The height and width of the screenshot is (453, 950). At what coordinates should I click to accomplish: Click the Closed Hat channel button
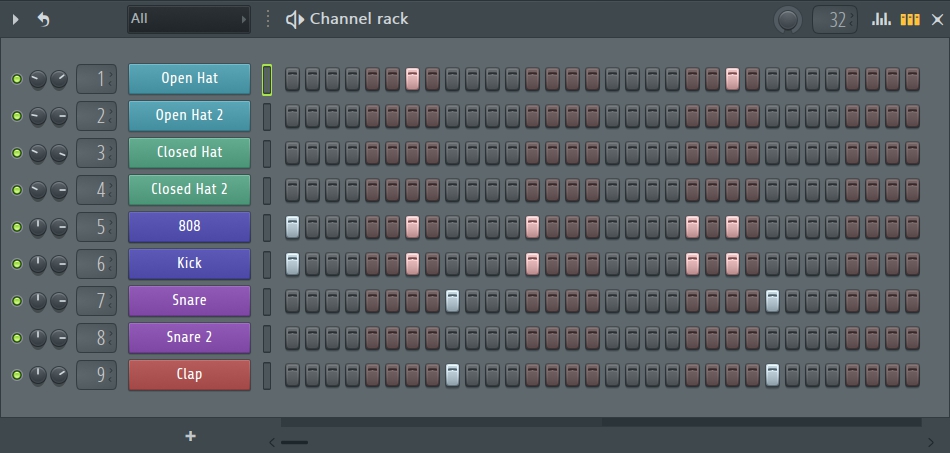189,153
